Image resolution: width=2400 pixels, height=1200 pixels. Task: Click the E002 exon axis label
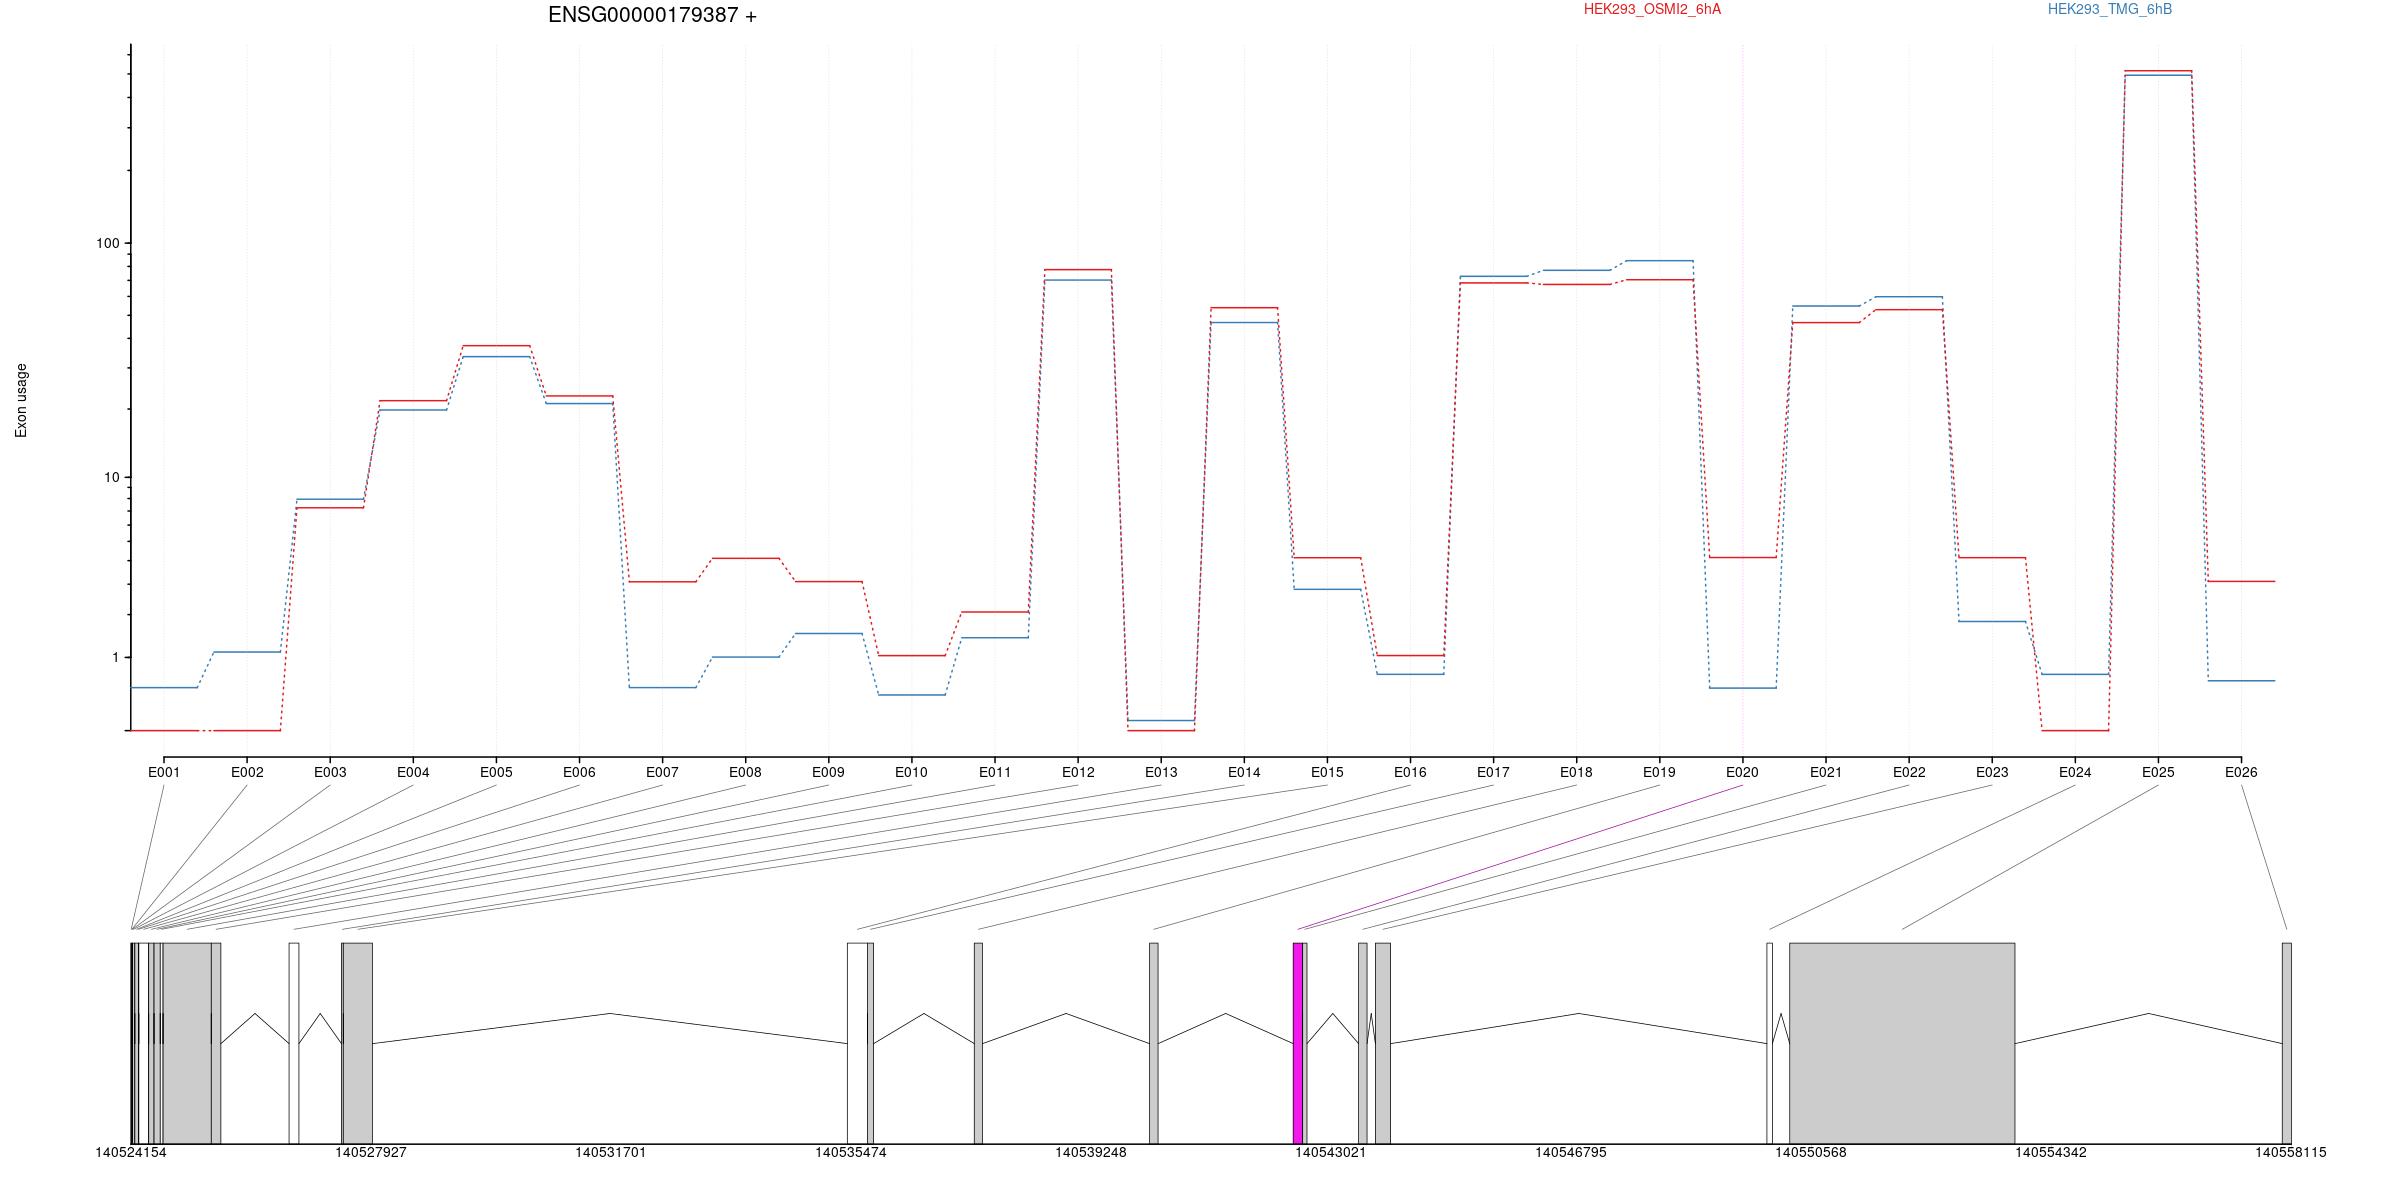tap(247, 772)
